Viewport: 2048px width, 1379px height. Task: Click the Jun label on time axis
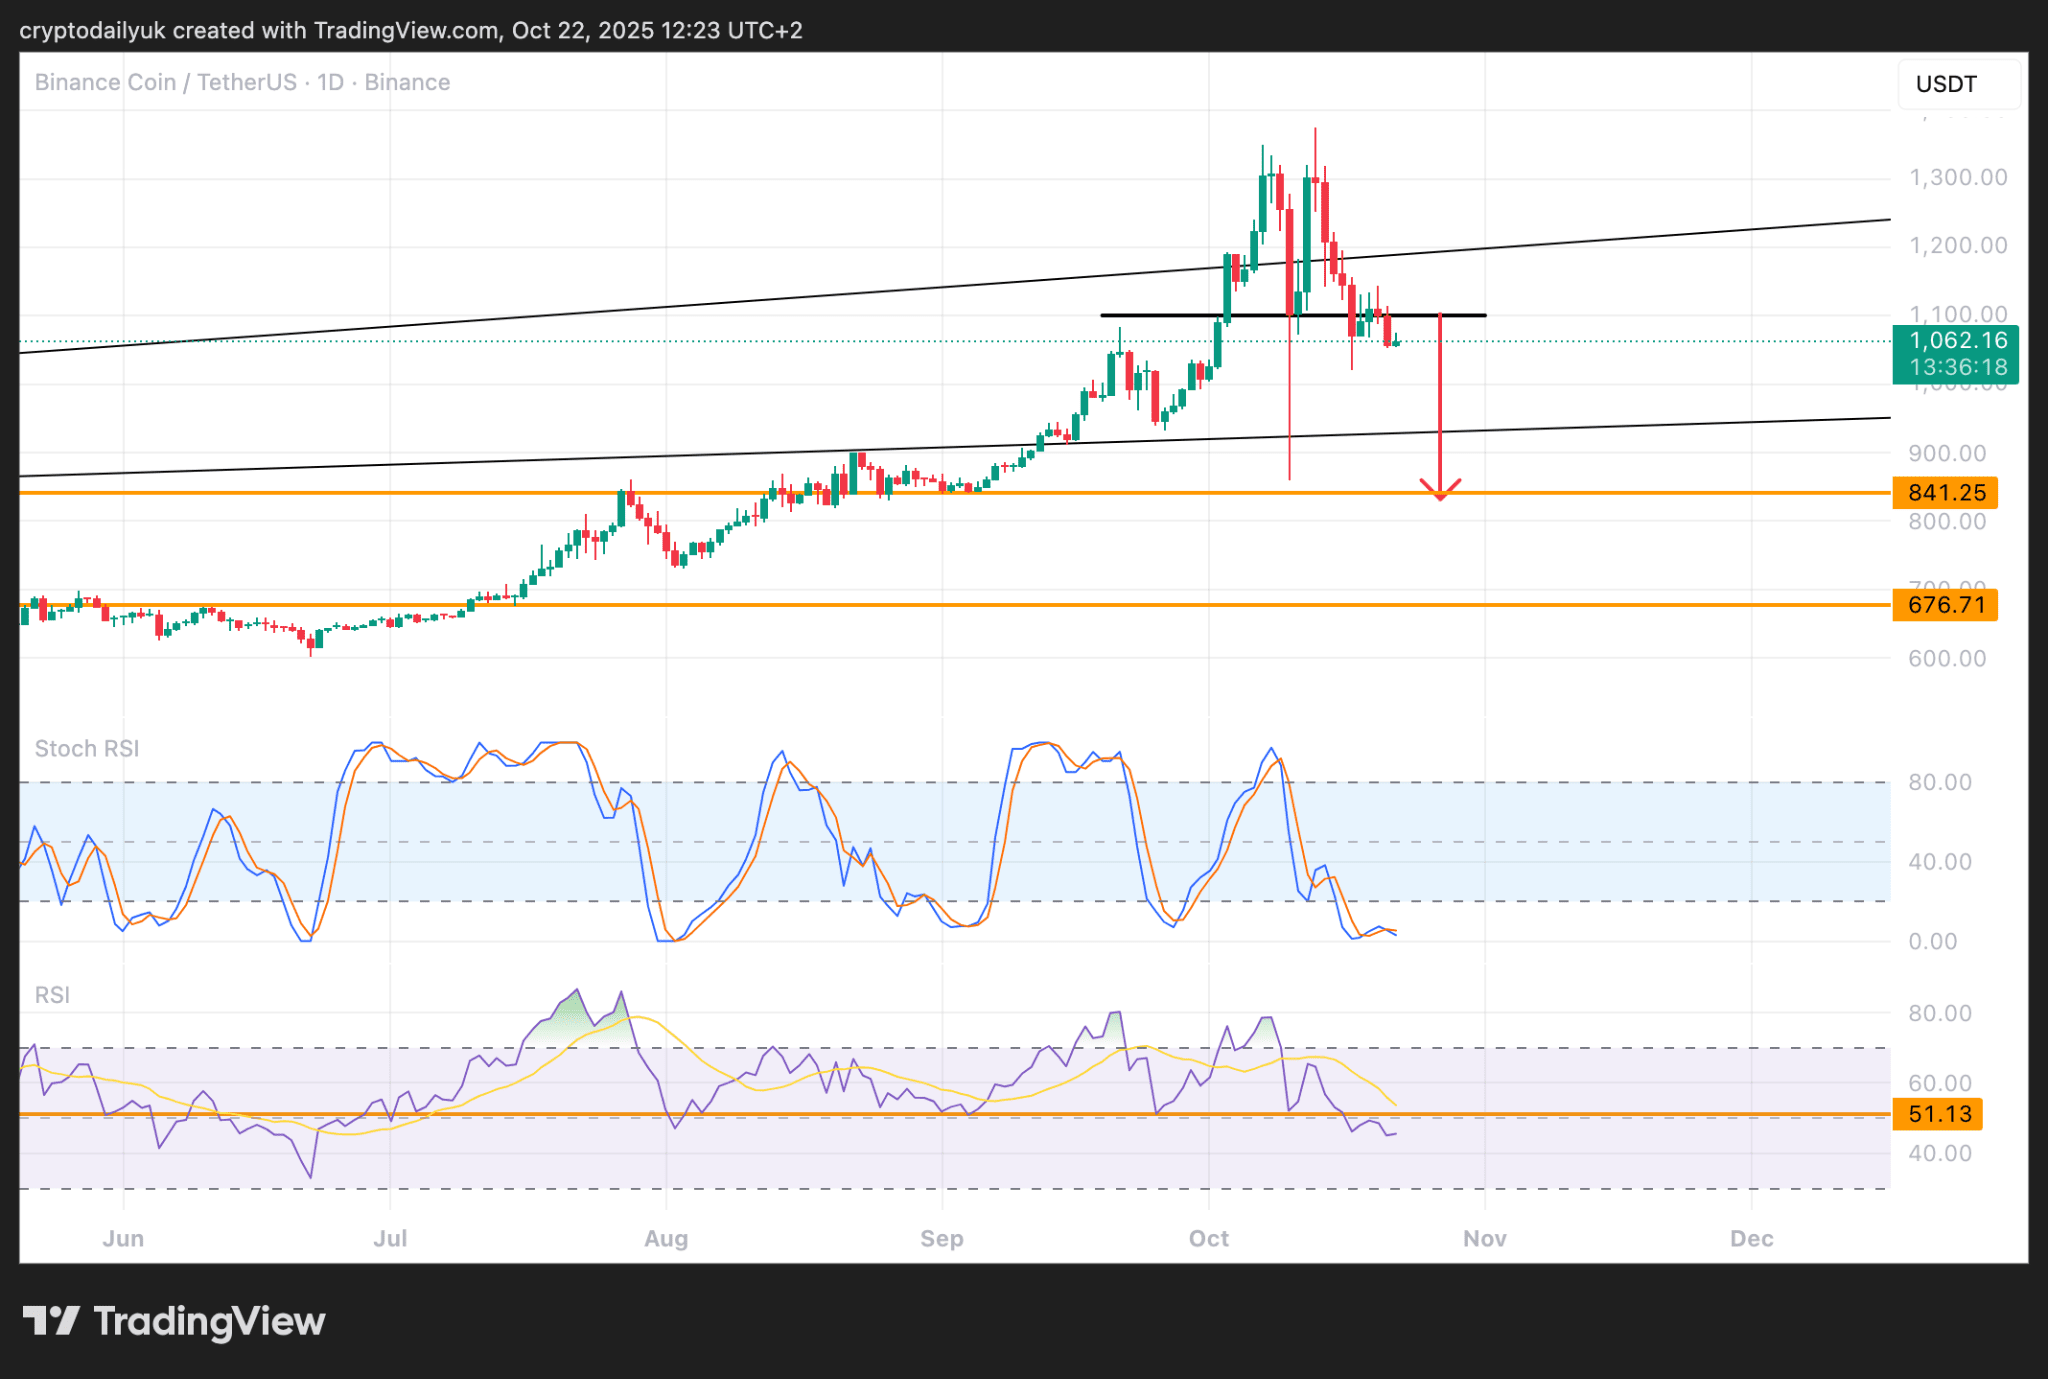tap(123, 1239)
